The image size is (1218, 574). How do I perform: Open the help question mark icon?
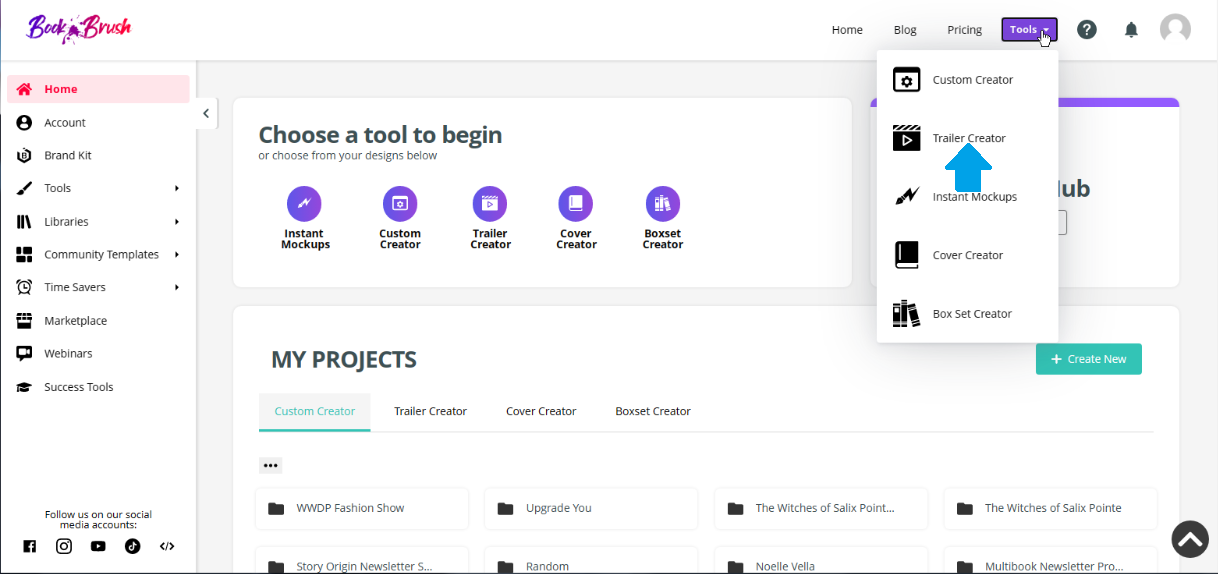click(x=1087, y=30)
